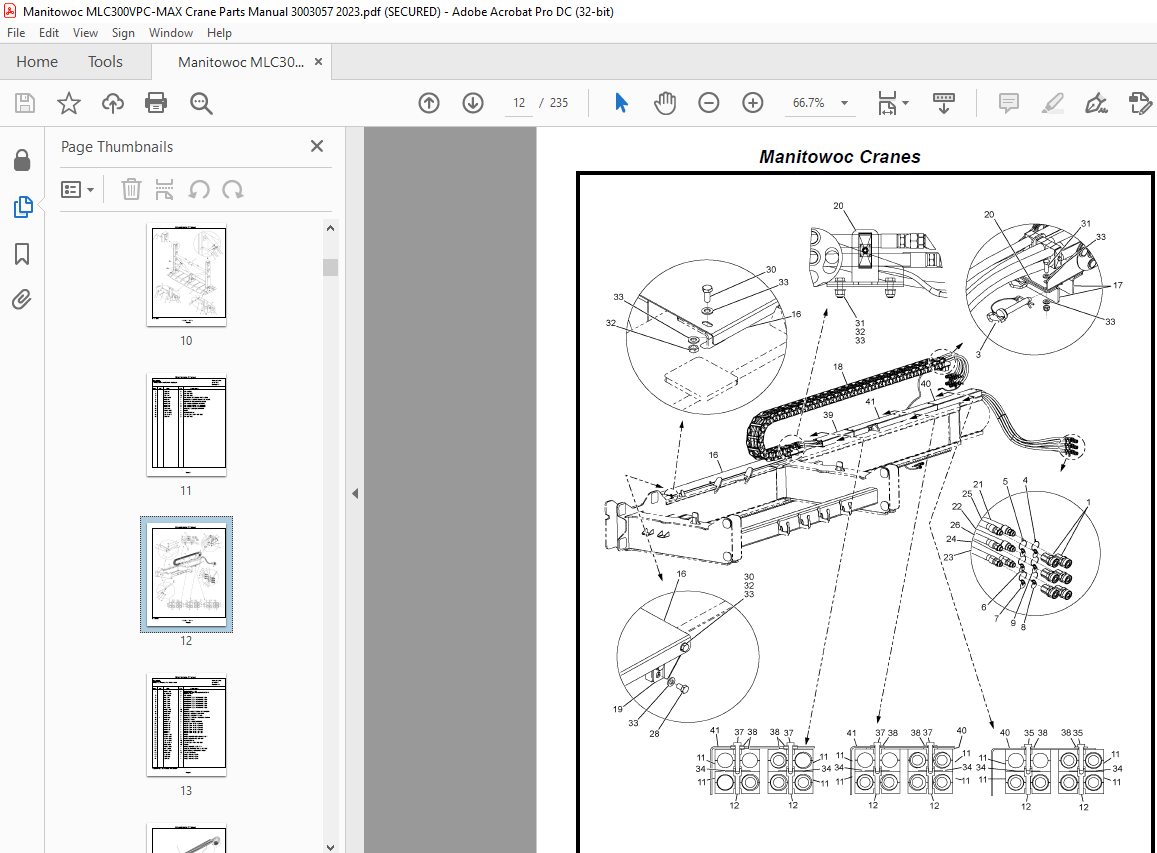Toggle Page Thumbnails sidebar icon
The width and height of the screenshot is (1157, 853).
[x=23, y=207]
